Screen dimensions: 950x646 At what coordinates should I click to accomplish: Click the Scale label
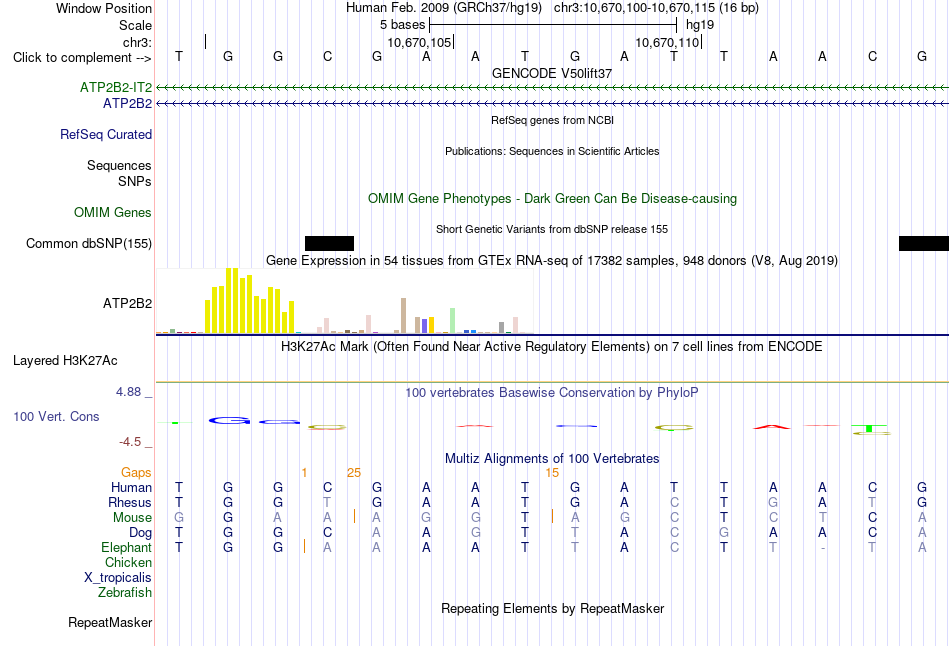[135, 25]
